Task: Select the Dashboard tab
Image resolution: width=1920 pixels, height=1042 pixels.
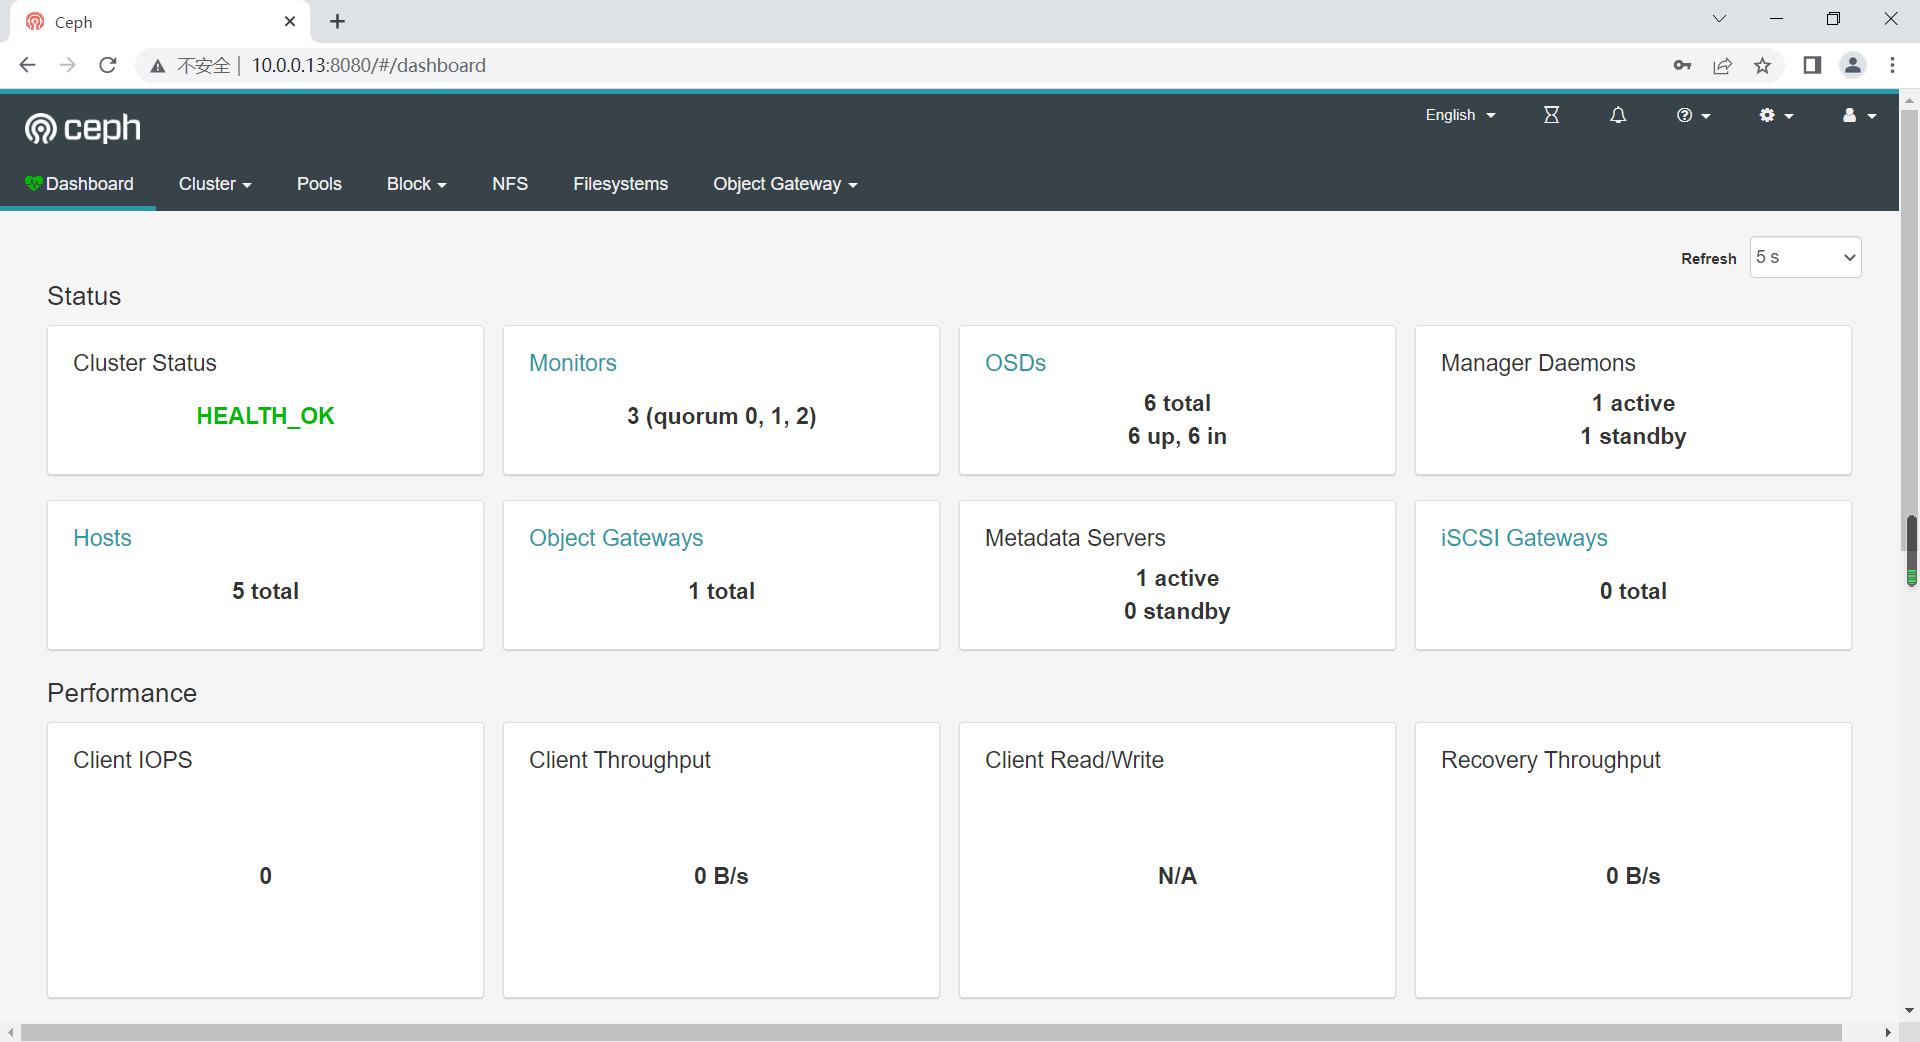Action: click(78, 184)
